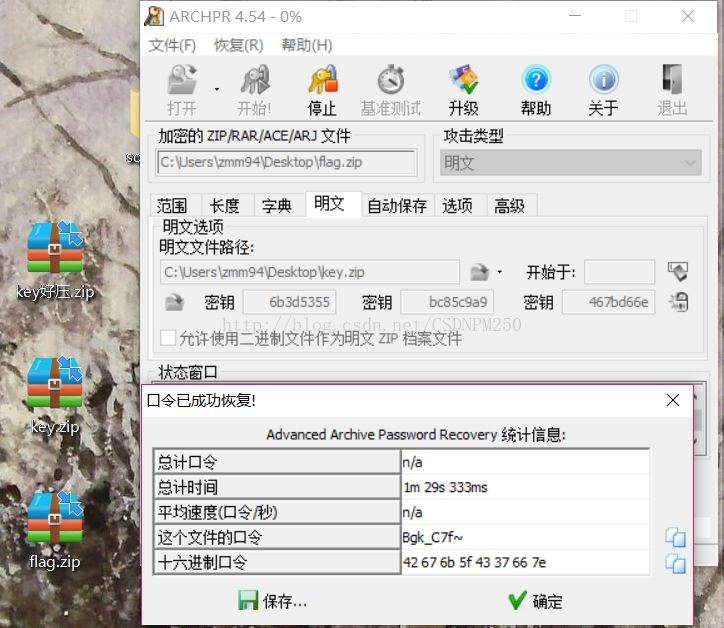Click the save keys icon right of key fields
The image size is (724, 628).
[678, 302]
